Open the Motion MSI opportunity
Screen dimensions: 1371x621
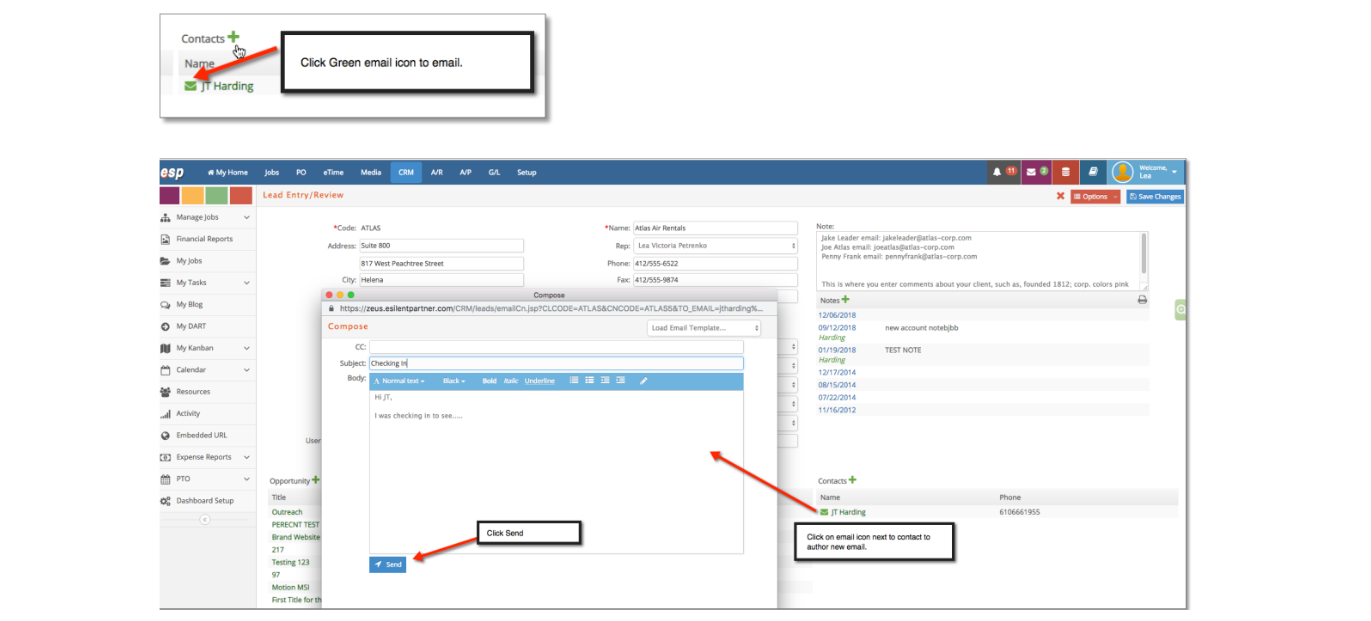[290, 587]
